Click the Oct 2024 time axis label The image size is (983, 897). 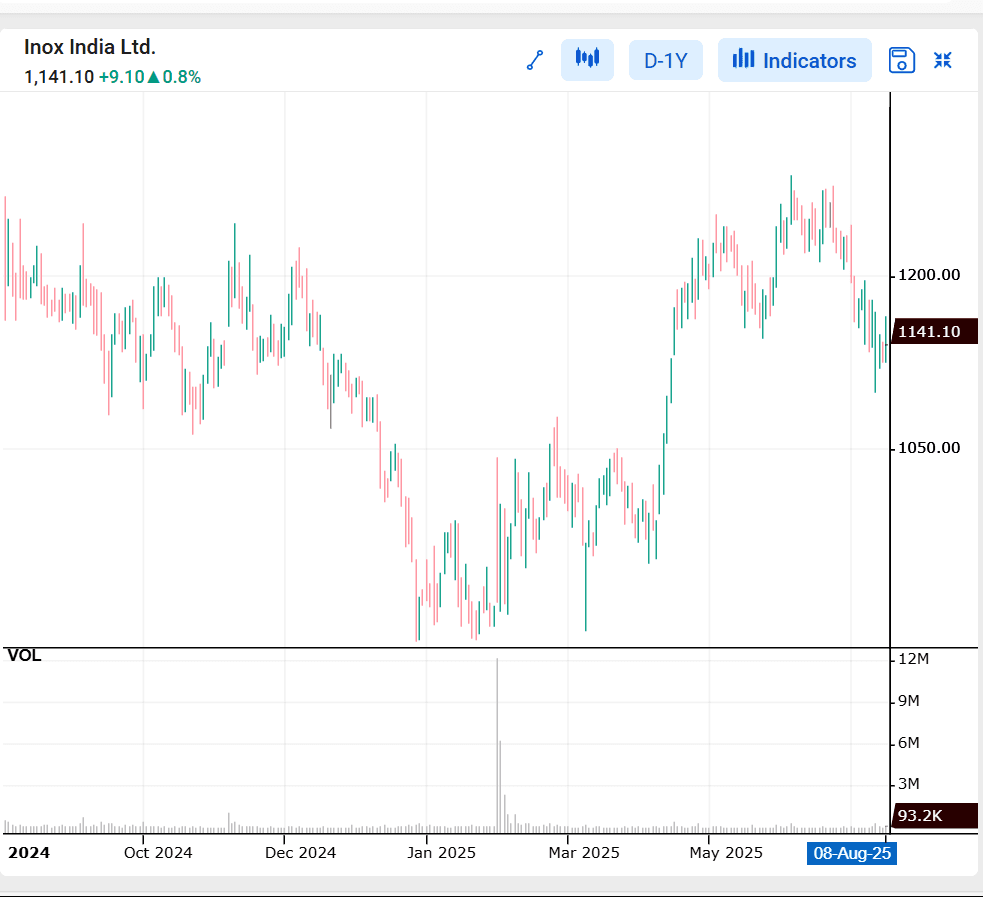pos(158,853)
